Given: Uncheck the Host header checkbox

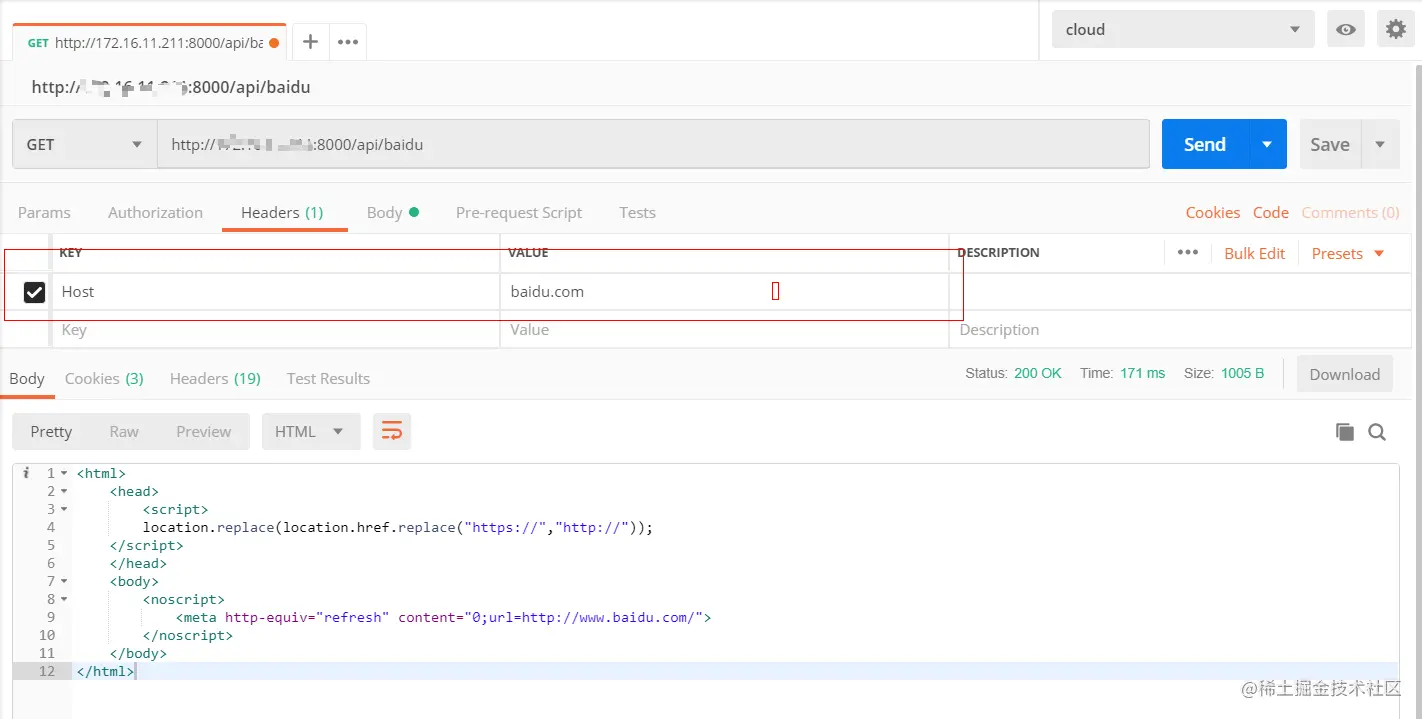Looking at the screenshot, I should (35, 292).
